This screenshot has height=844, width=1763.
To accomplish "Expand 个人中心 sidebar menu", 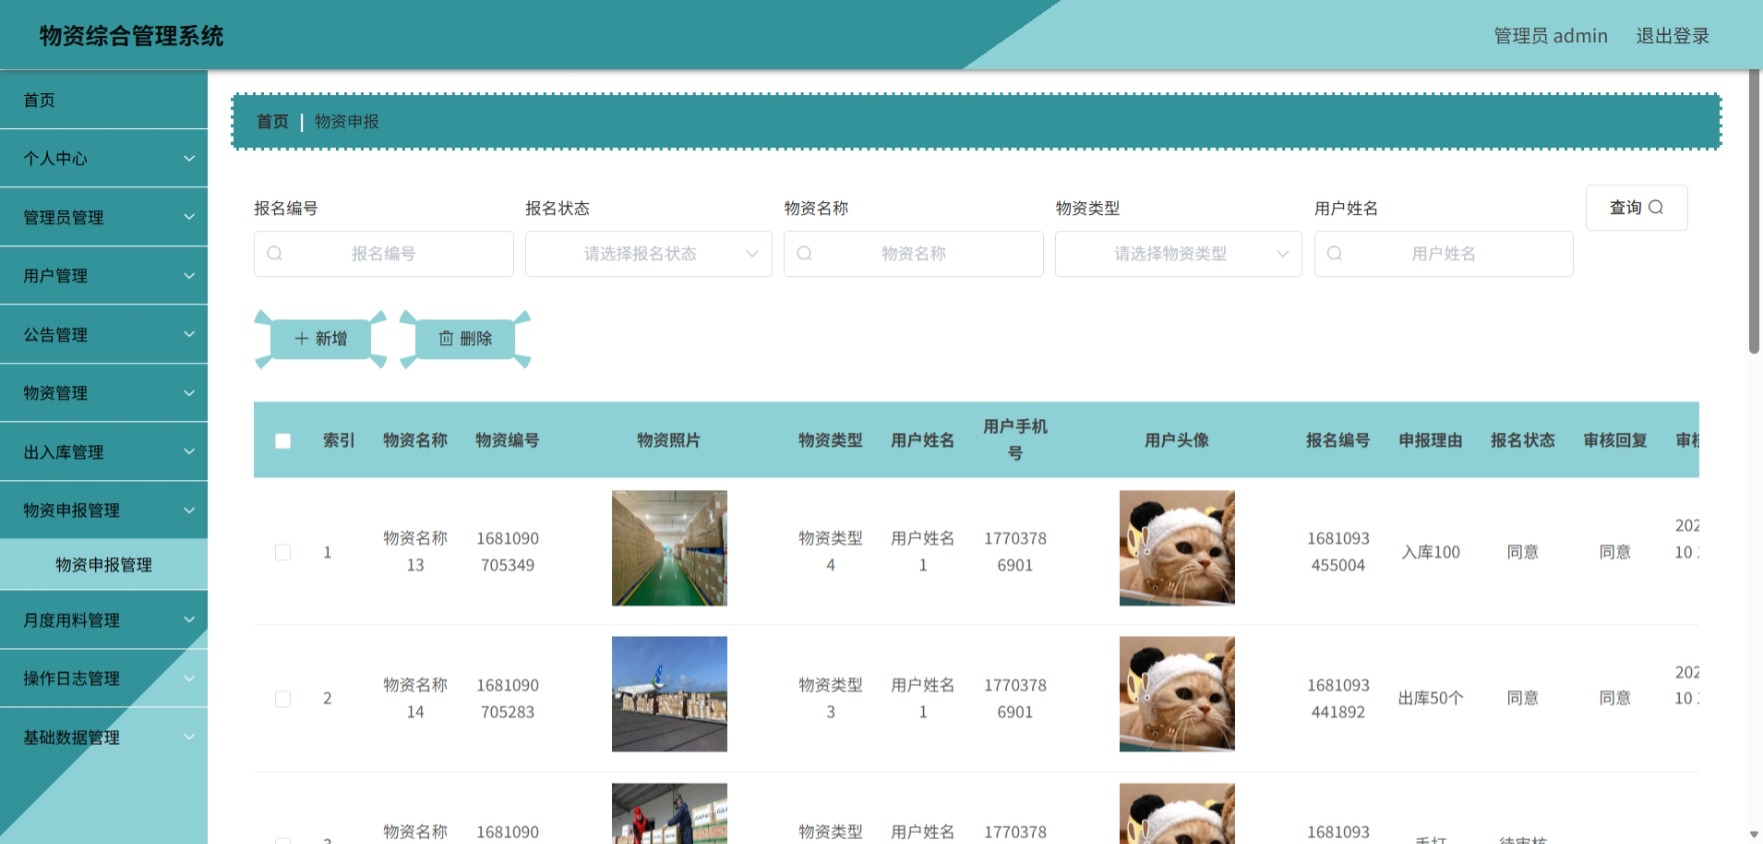I will coord(104,158).
